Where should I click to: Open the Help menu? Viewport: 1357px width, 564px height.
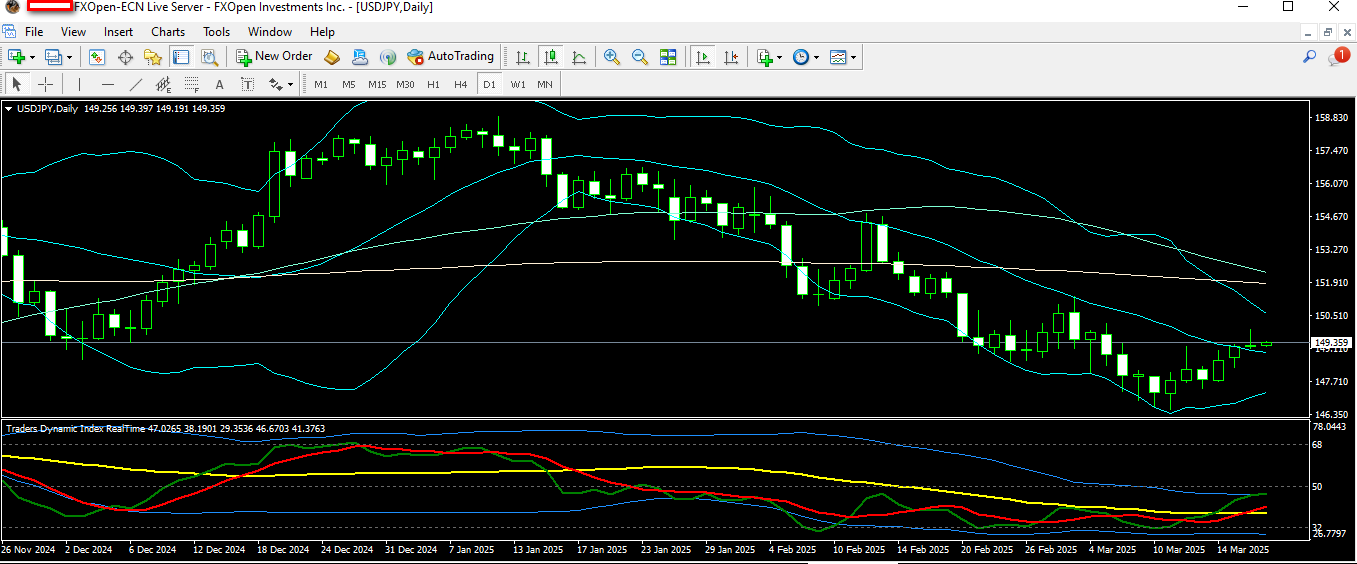[323, 31]
